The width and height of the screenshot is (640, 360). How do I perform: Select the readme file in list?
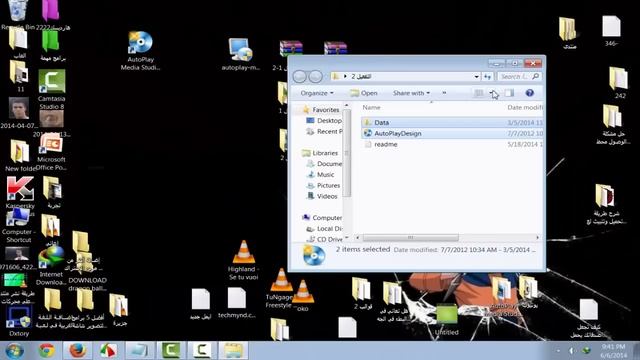[452, 144]
